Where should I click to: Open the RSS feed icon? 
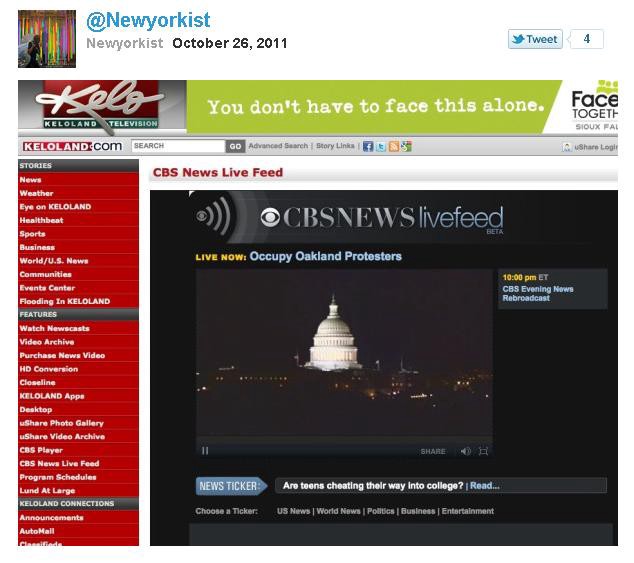click(x=393, y=146)
